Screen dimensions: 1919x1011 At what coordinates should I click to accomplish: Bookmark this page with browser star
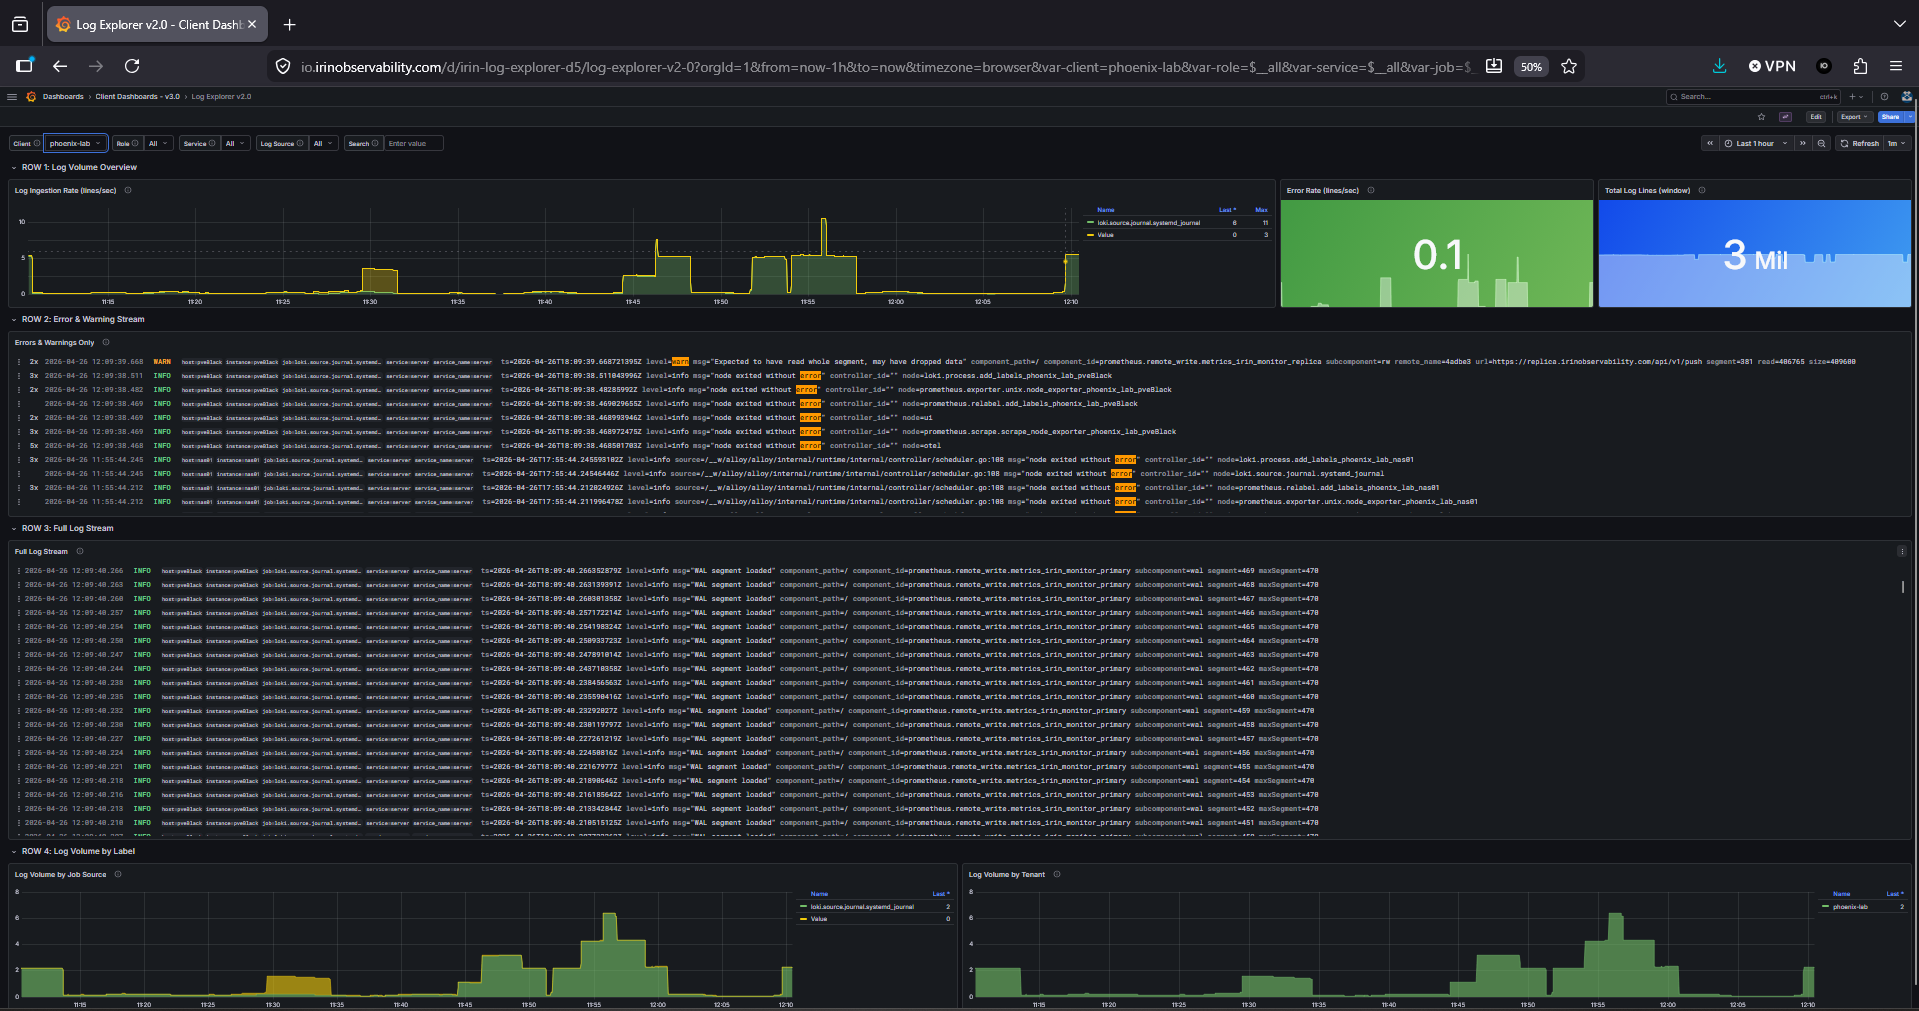coord(1569,66)
